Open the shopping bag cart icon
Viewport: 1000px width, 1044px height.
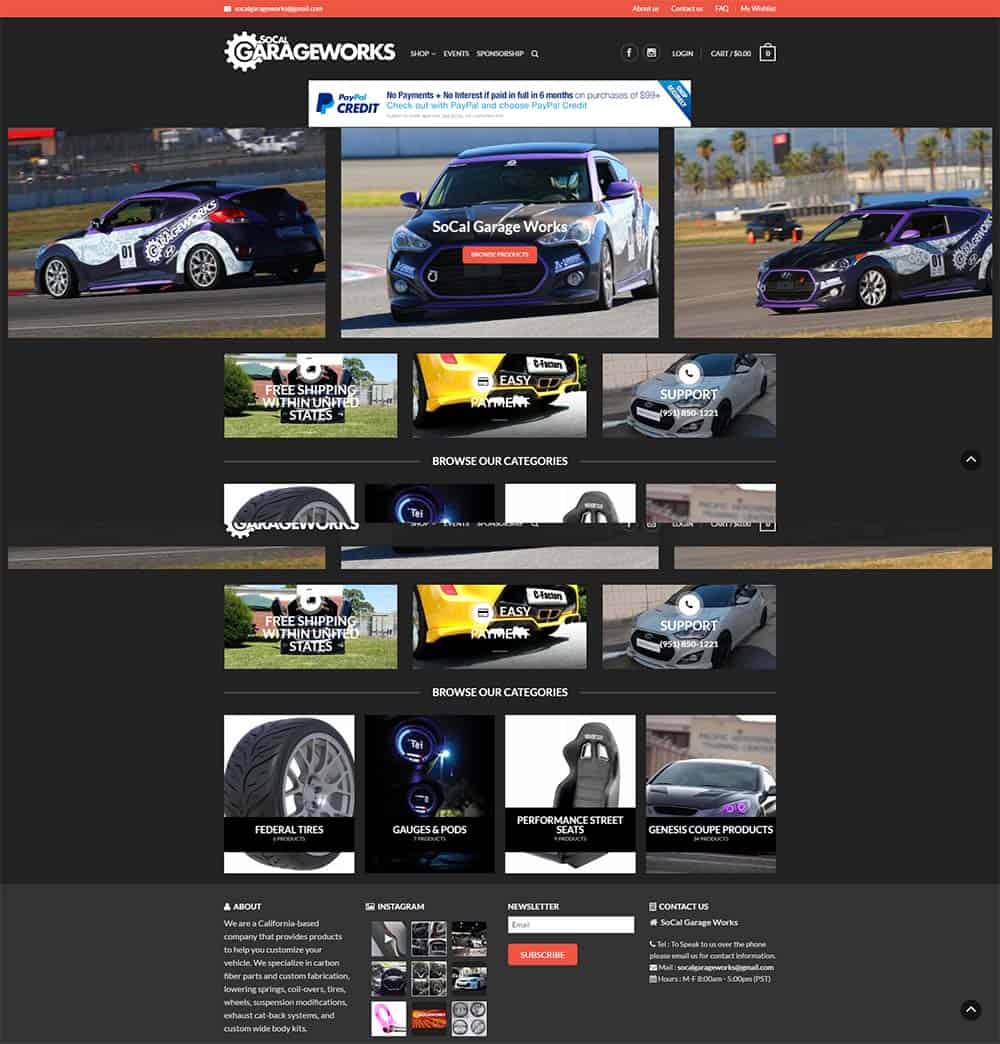(x=768, y=53)
